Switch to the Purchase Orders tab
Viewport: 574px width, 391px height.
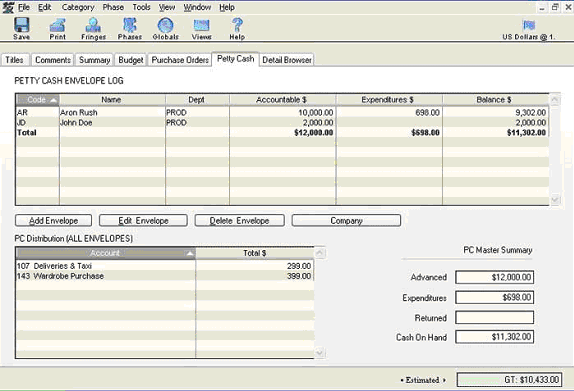(180, 60)
